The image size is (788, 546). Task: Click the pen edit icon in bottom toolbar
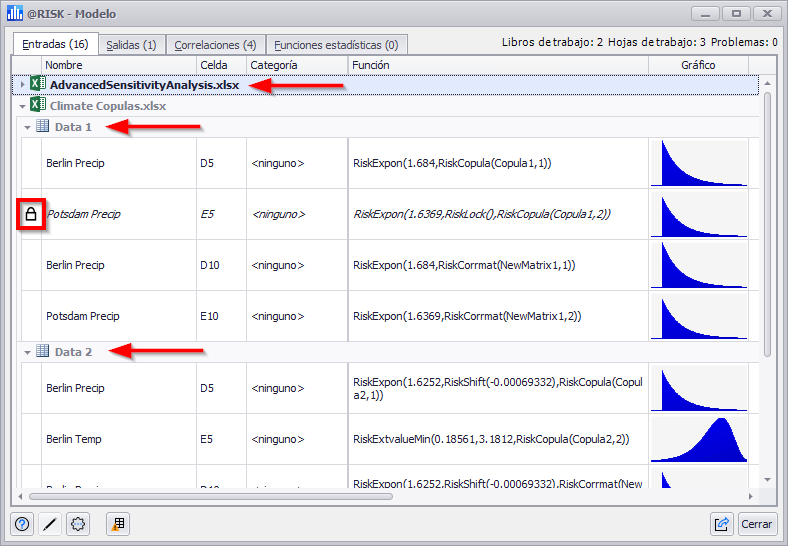tap(51, 523)
